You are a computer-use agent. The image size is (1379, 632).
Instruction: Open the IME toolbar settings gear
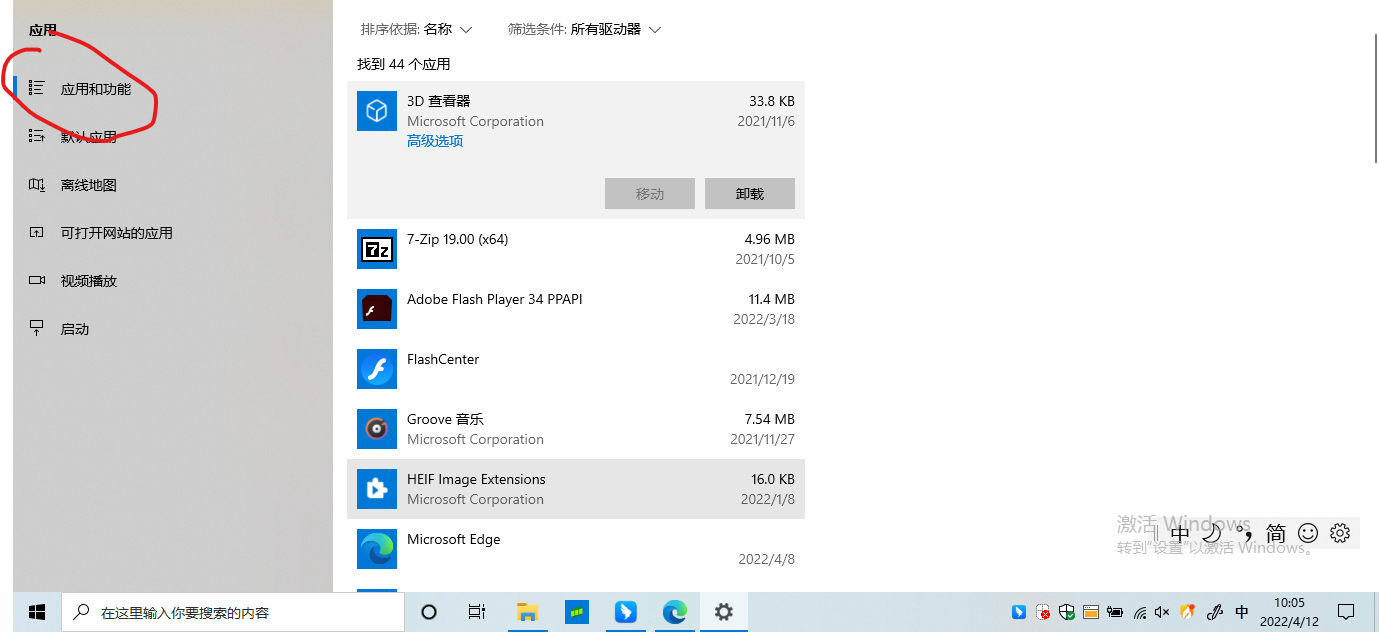1340,533
